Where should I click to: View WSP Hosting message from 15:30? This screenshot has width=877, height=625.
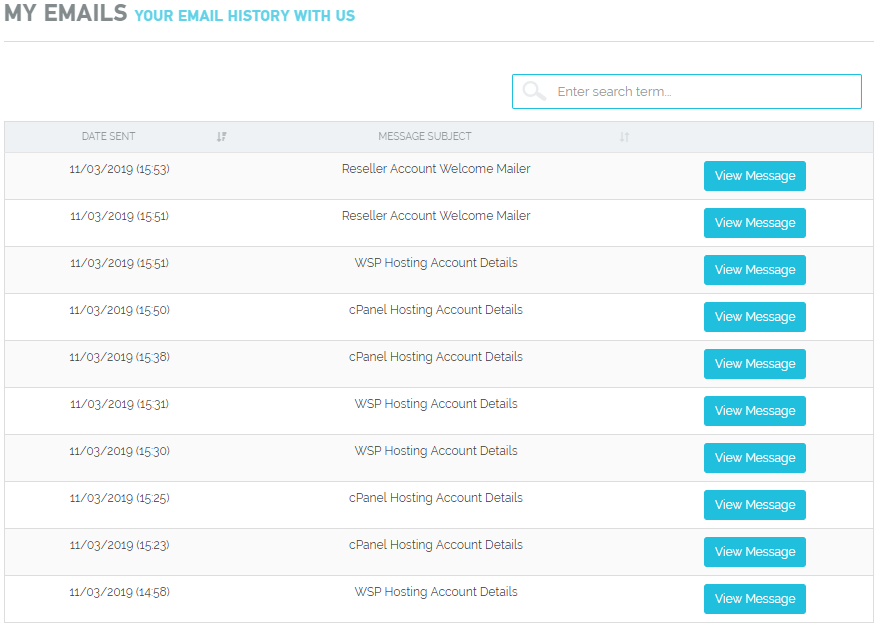[x=755, y=458]
